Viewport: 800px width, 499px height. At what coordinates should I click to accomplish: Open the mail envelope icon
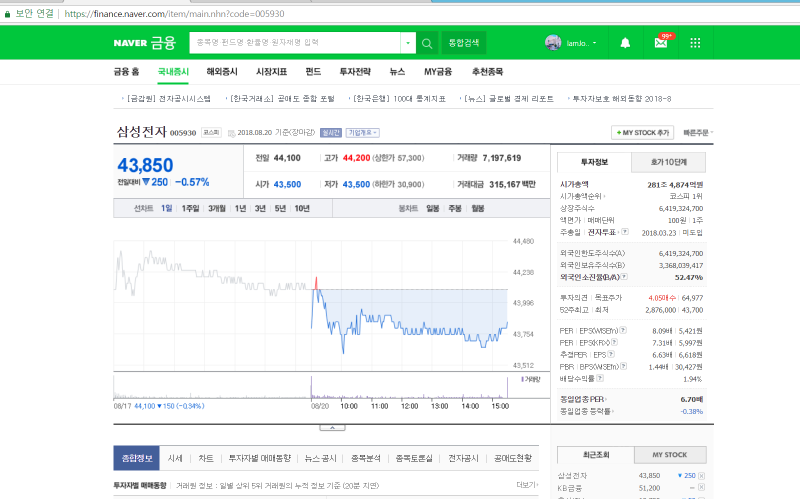coord(661,43)
